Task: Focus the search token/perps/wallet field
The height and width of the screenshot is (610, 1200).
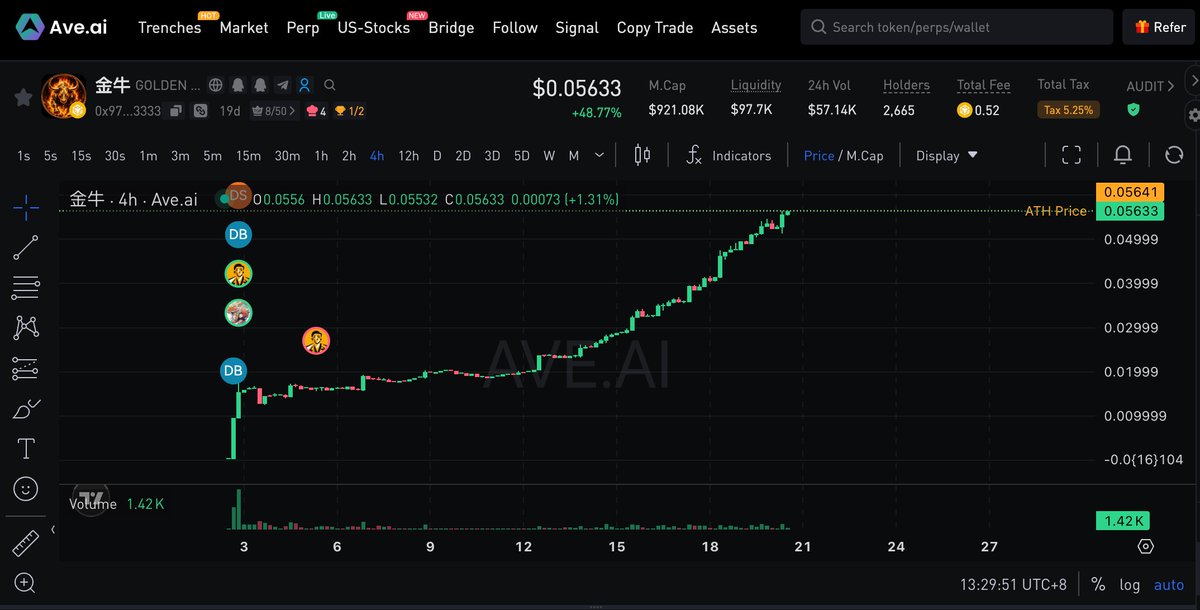Action: [x=956, y=27]
